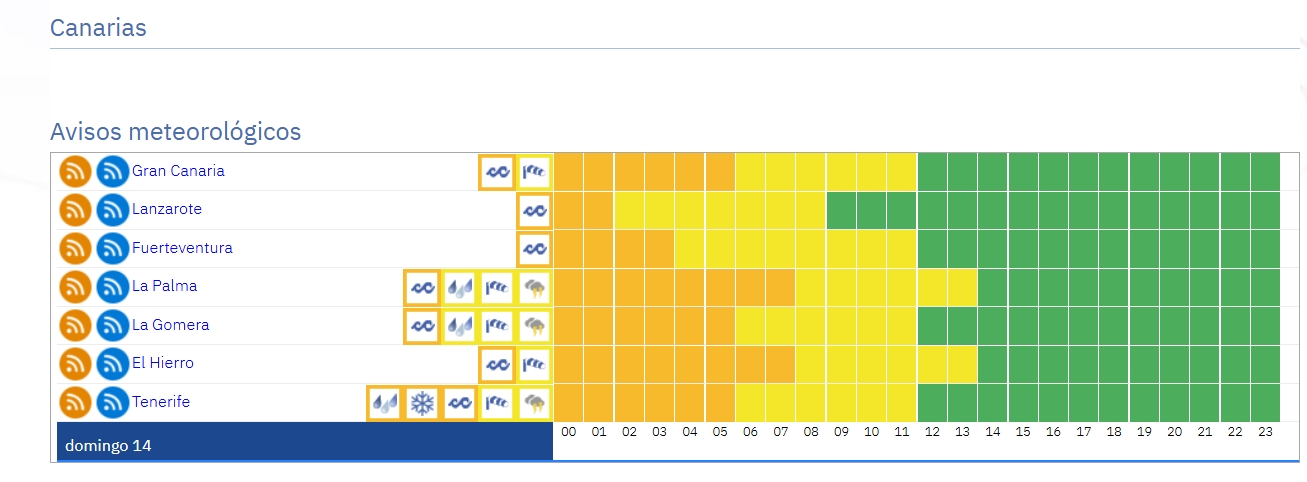Click the snow warning icon for Tenerife
Viewport: 1307px width, 482px height.
423,403
